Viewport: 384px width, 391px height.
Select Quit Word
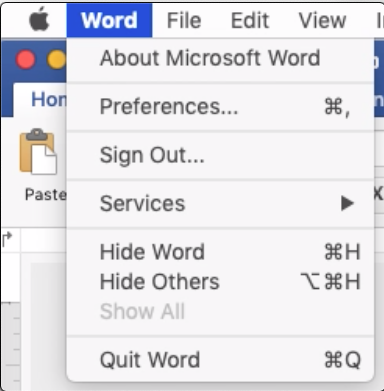[x=220, y=360]
